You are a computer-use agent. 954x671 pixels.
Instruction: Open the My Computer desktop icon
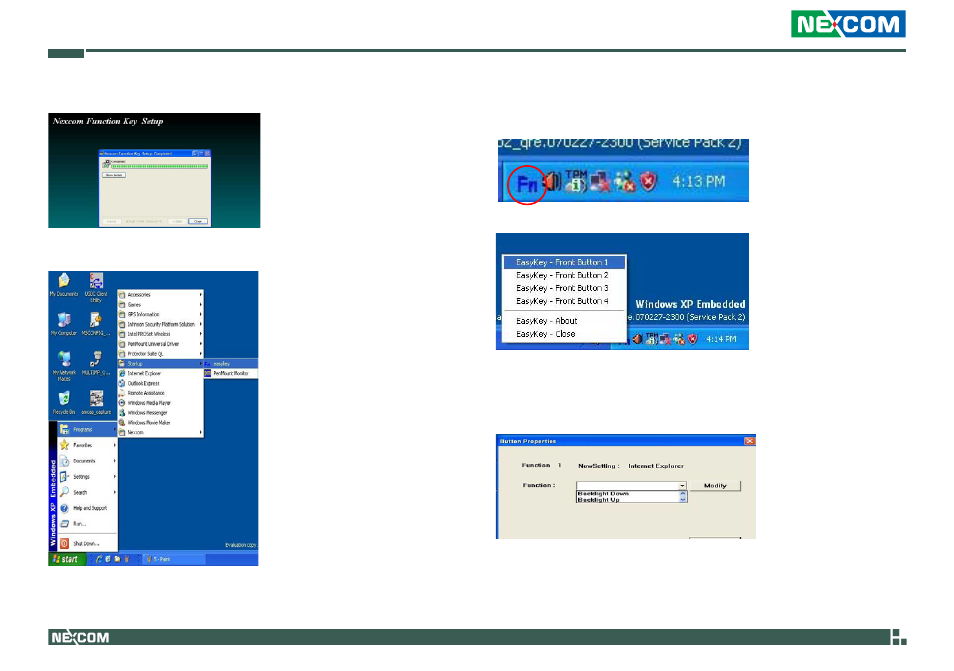(x=63, y=322)
